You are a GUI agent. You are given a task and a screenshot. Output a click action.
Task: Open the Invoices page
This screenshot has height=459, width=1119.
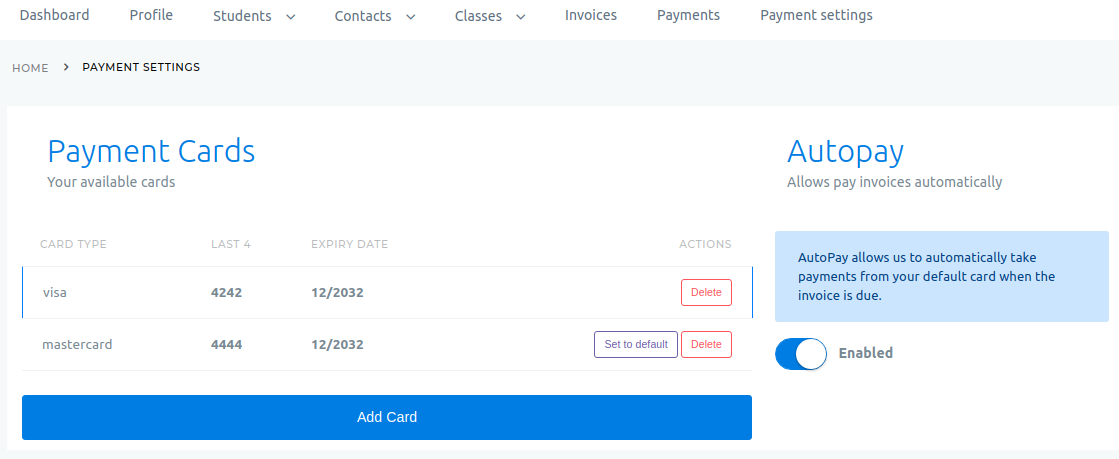(x=591, y=15)
